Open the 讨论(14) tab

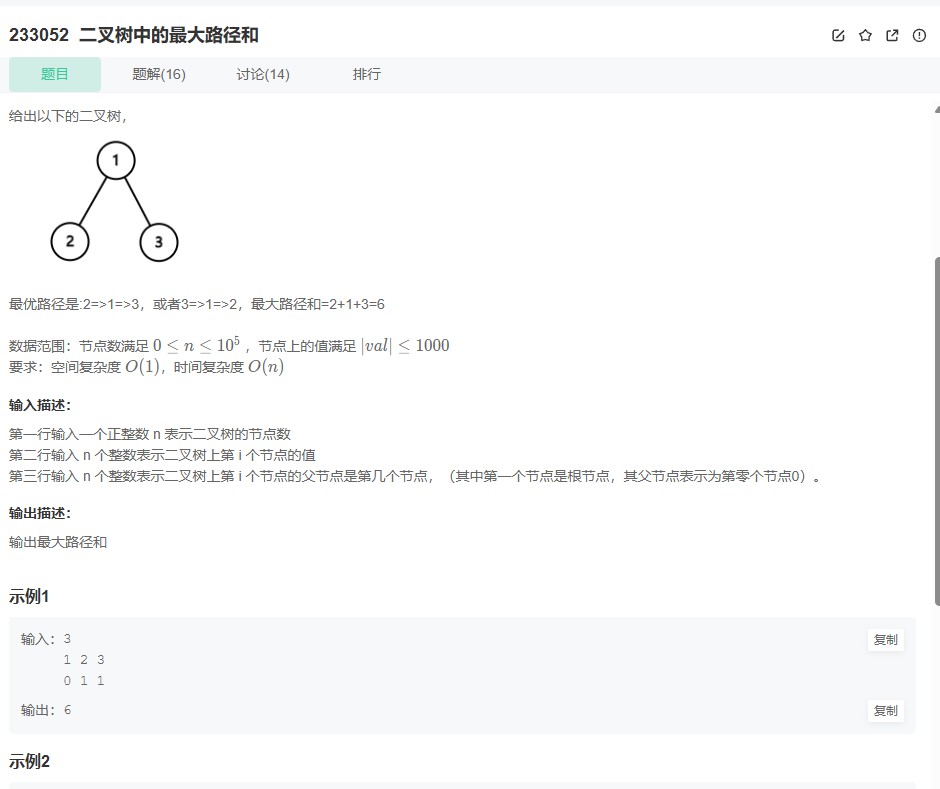(263, 74)
